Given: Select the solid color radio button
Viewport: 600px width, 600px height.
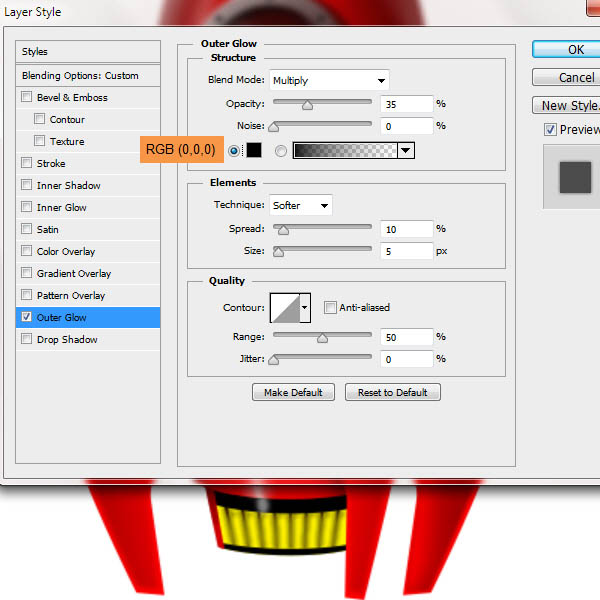Looking at the screenshot, I should pyautogui.click(x=234, y=151).
